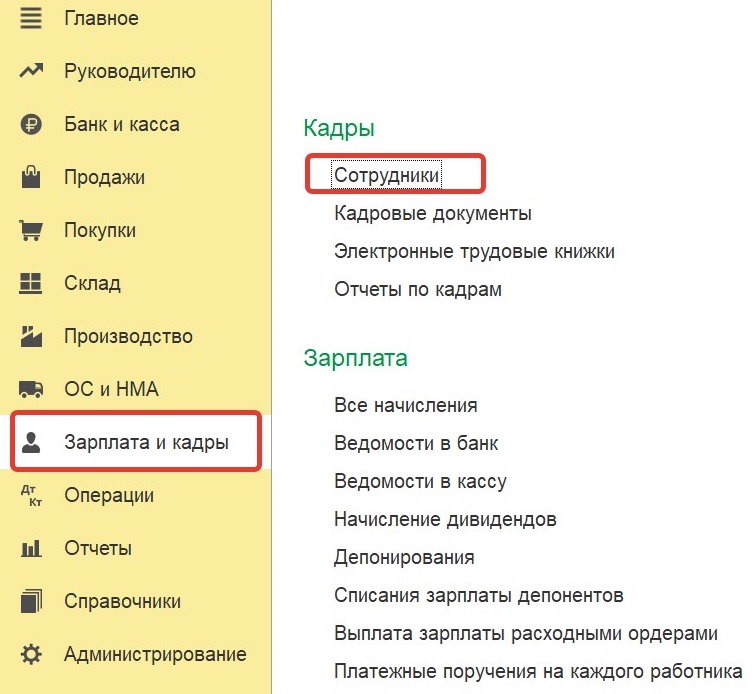Screen dimensions: 755x694
Task: Open the Депонирования link
Action: 404,557
